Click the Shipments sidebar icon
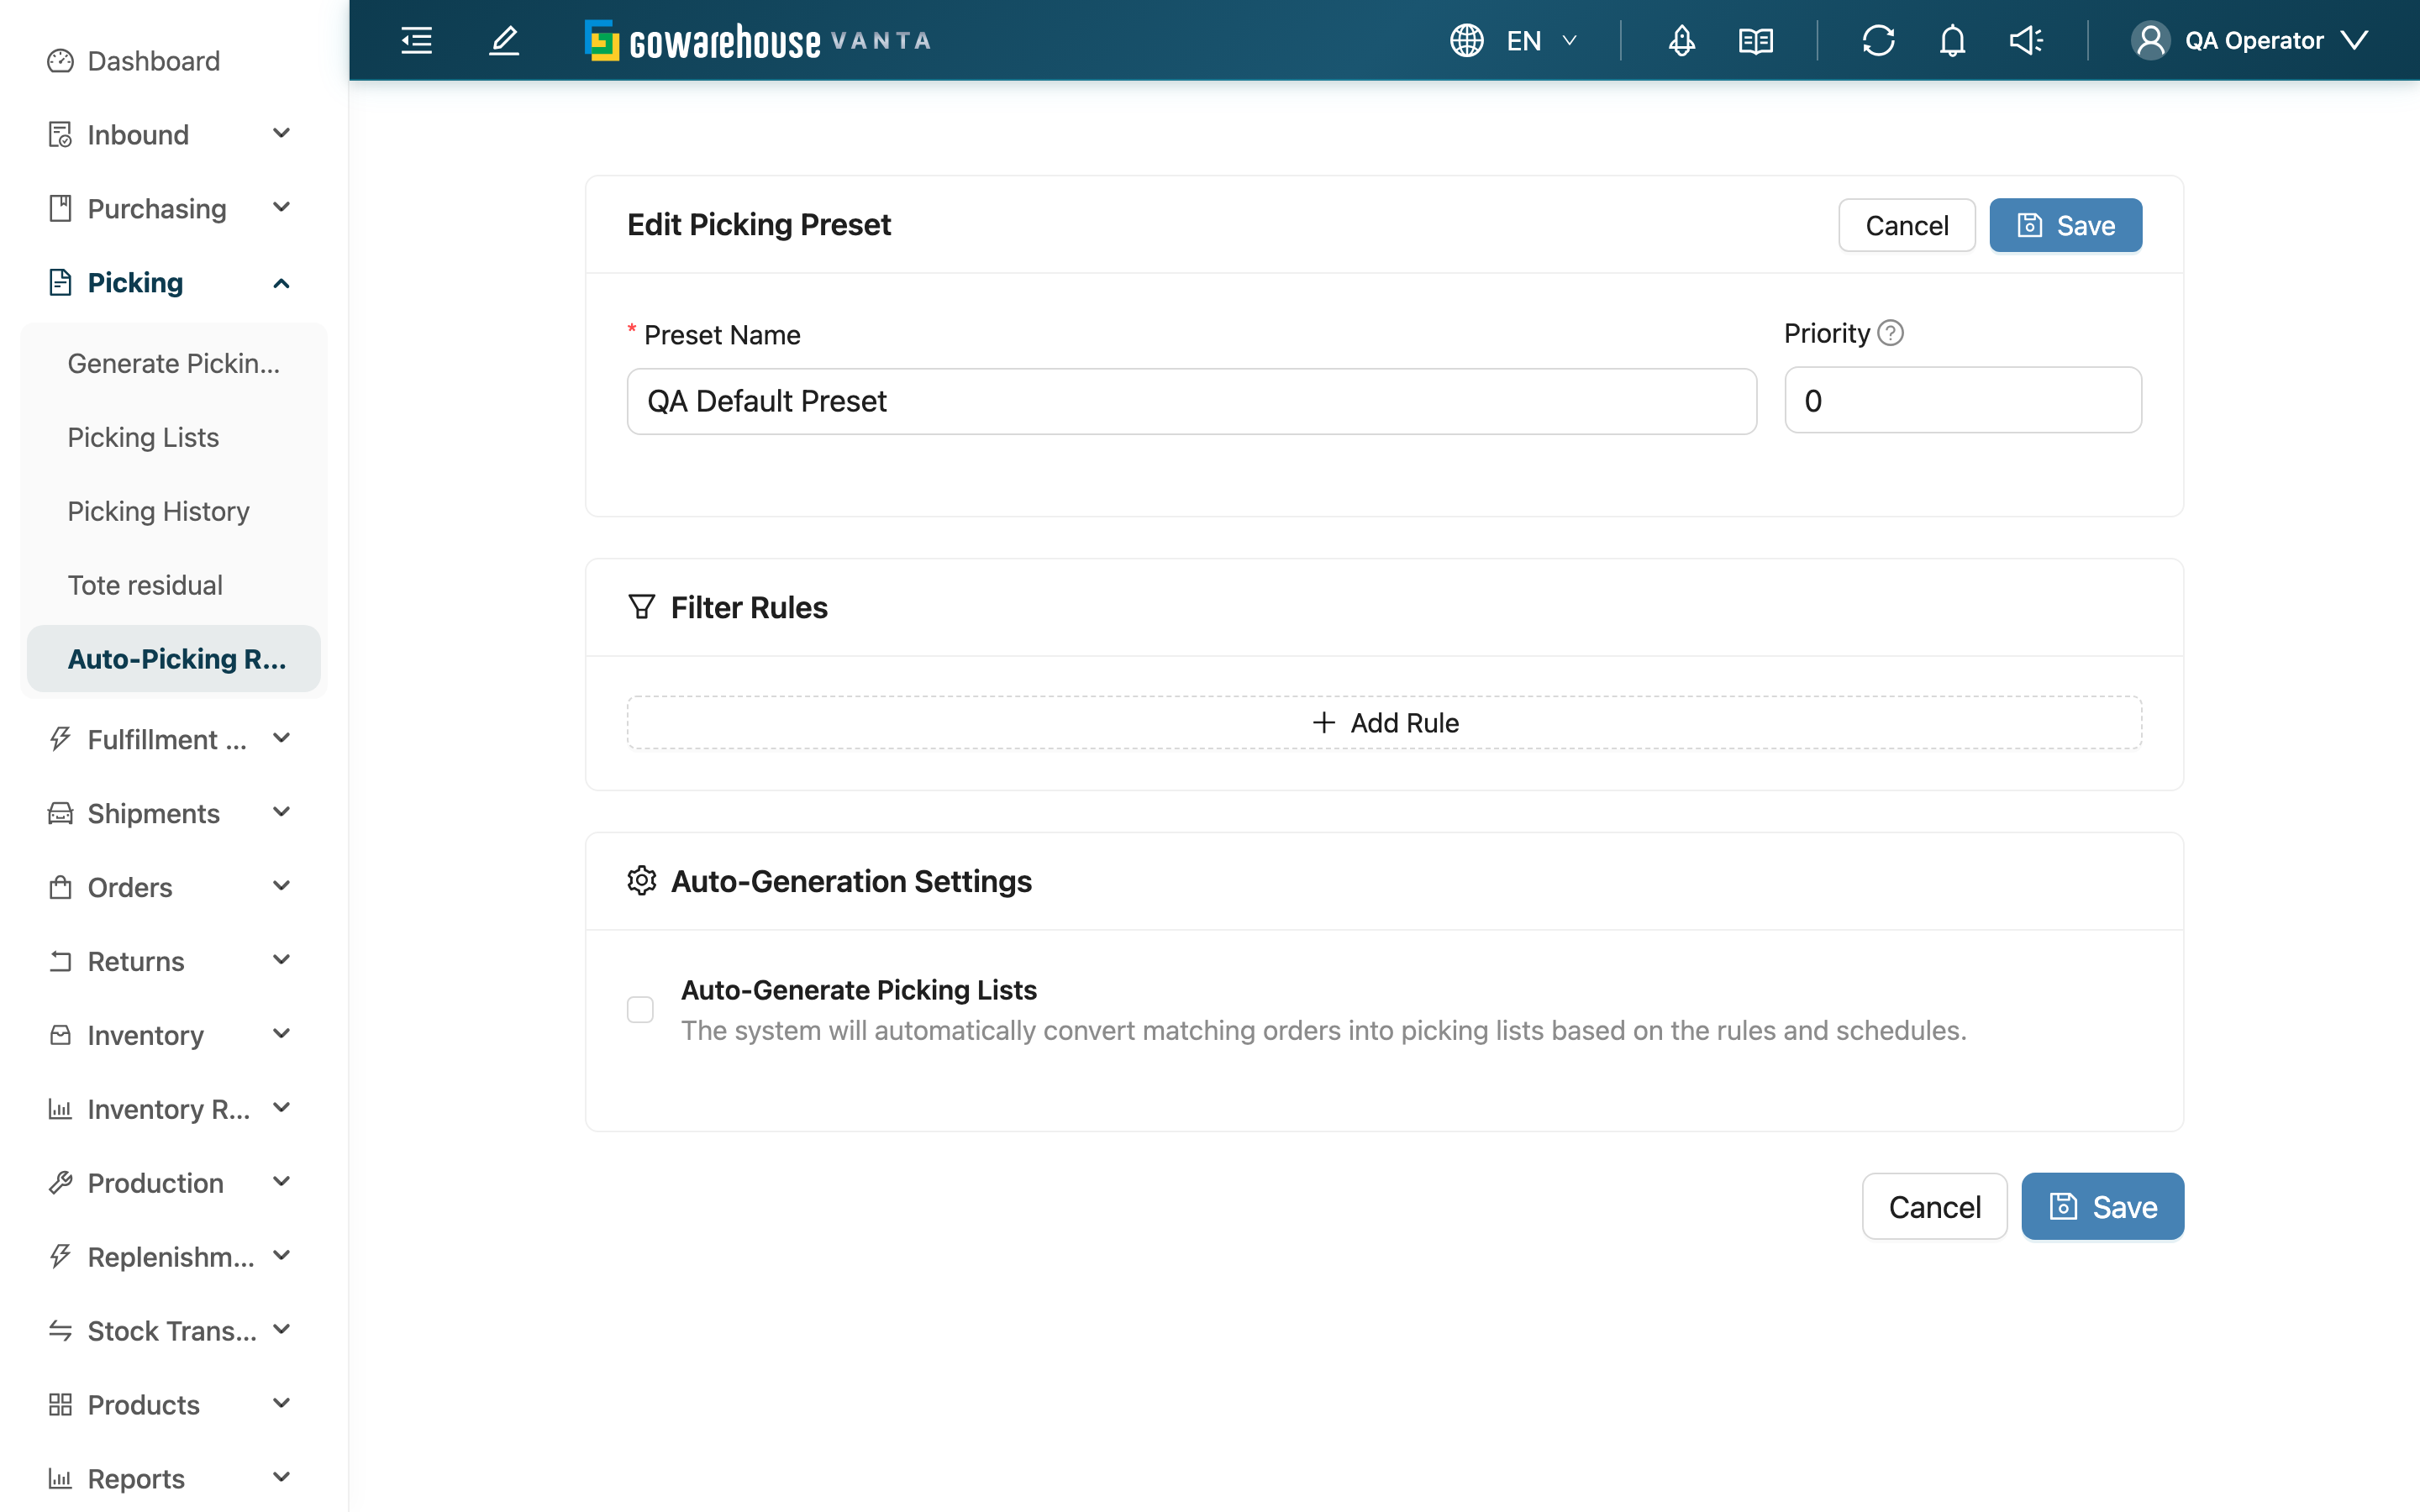The height and width of the screenshot is (1512, 2420). [x=60, y=813]
